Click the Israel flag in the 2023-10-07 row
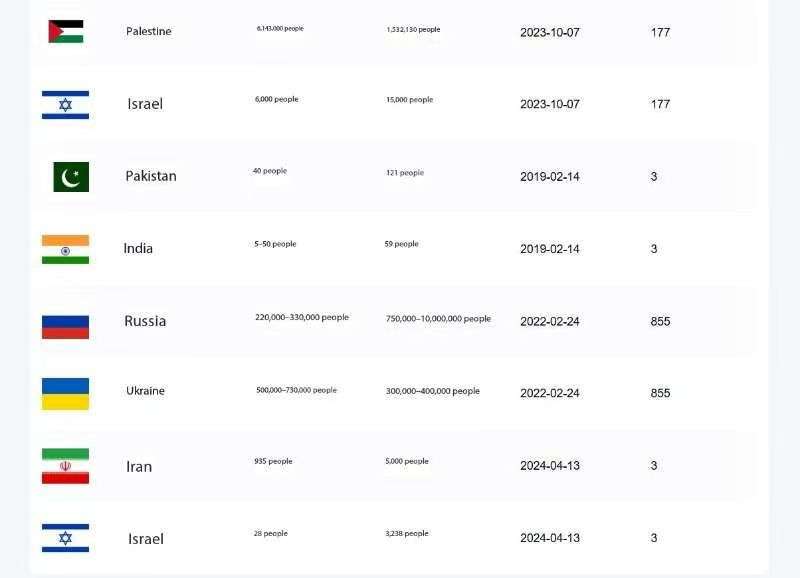The image size is (800, 578). (65, 104)
